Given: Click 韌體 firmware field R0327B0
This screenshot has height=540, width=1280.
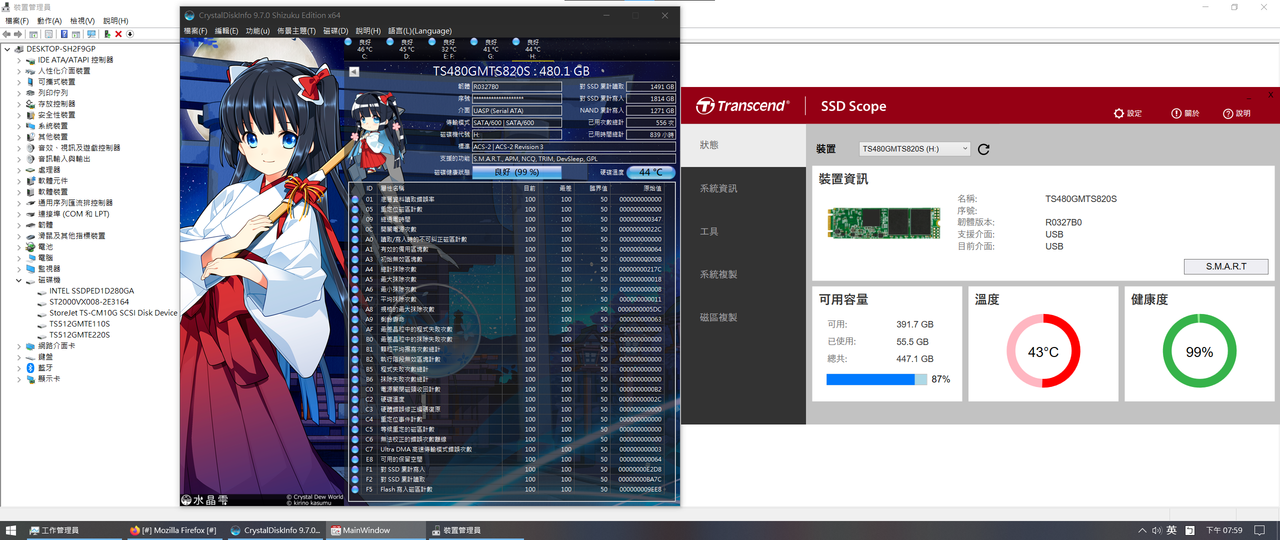Looking at the screenshot, I should pos(517,87).
